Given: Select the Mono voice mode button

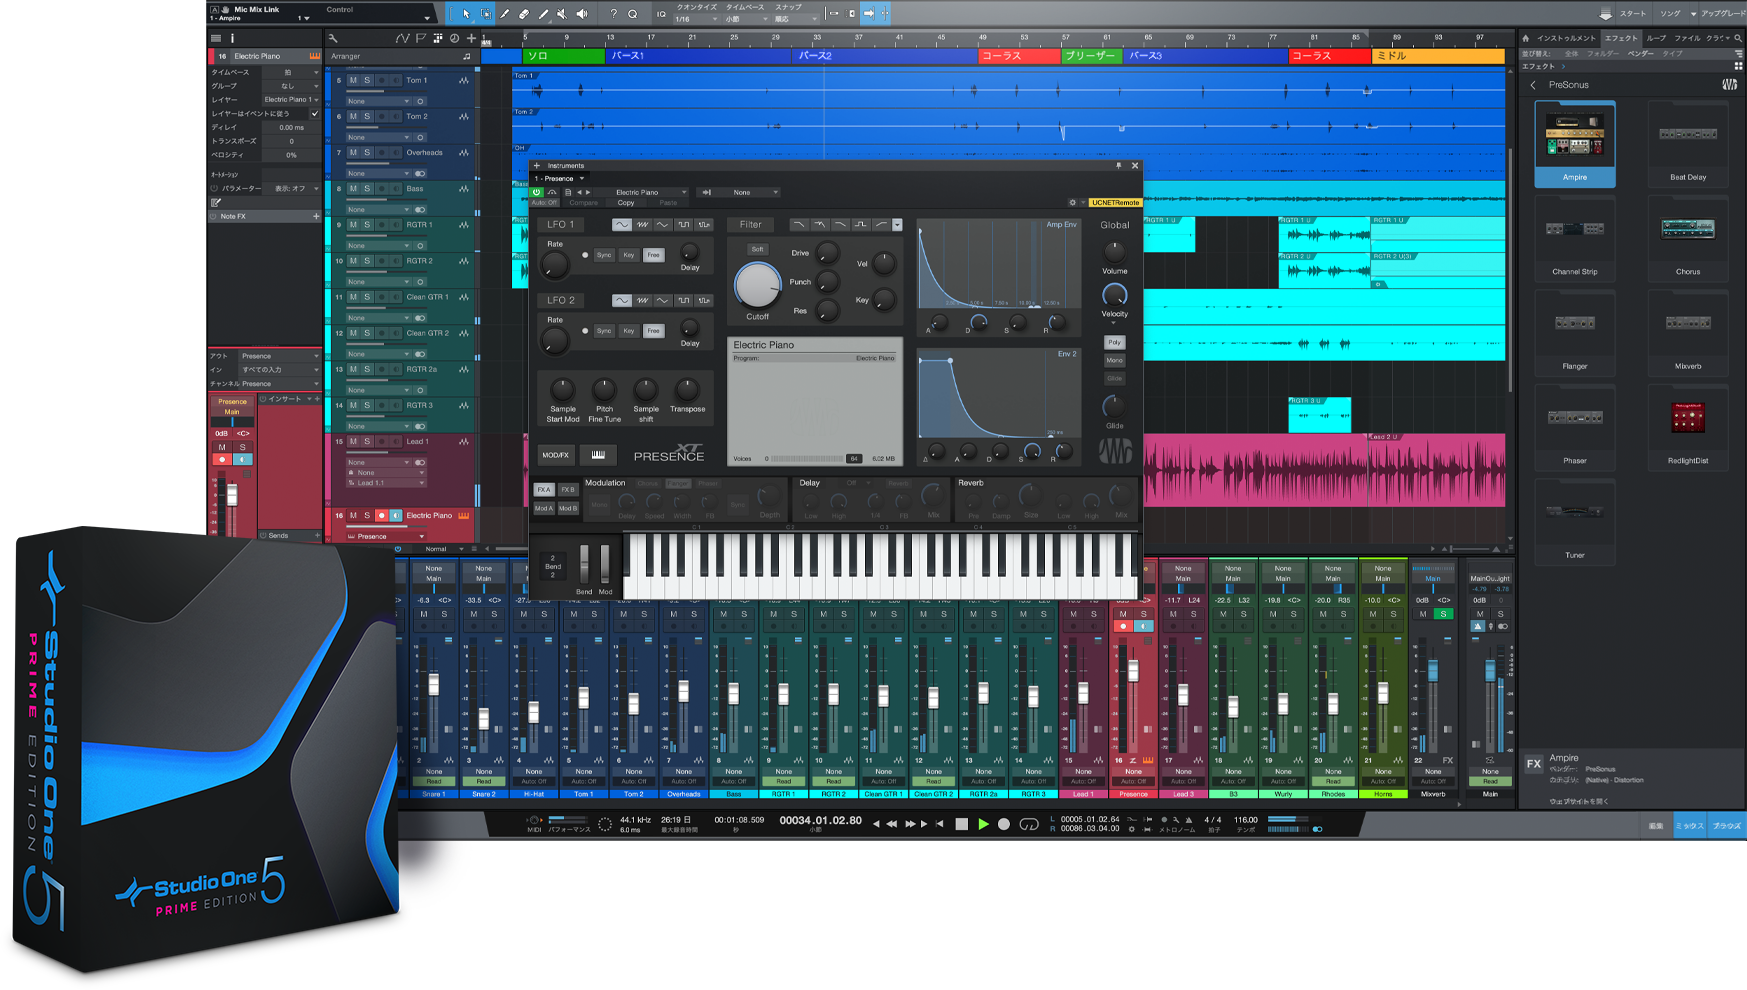Looking at the screenshot, I should 1114,360.
